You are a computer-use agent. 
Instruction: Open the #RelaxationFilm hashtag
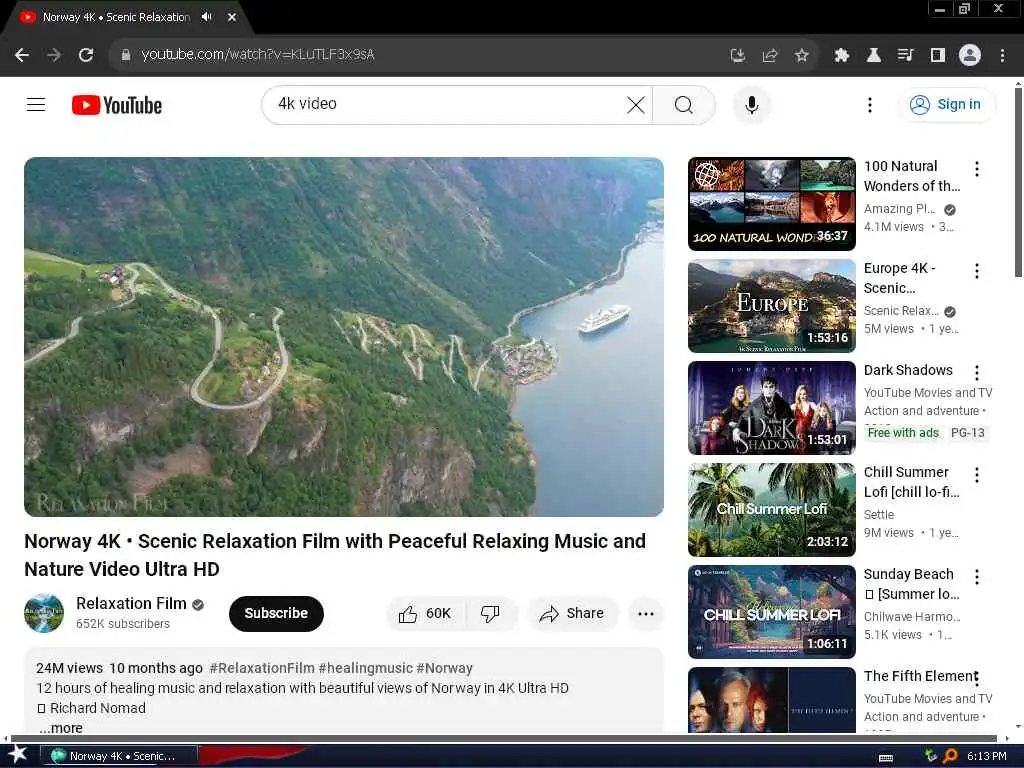(x=262, y=668)
